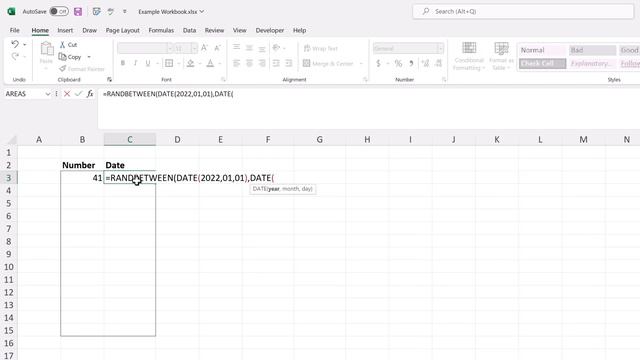Click the Middle Align icon
This screenshot has width=640, height=360.
click(x=249, y=48)
